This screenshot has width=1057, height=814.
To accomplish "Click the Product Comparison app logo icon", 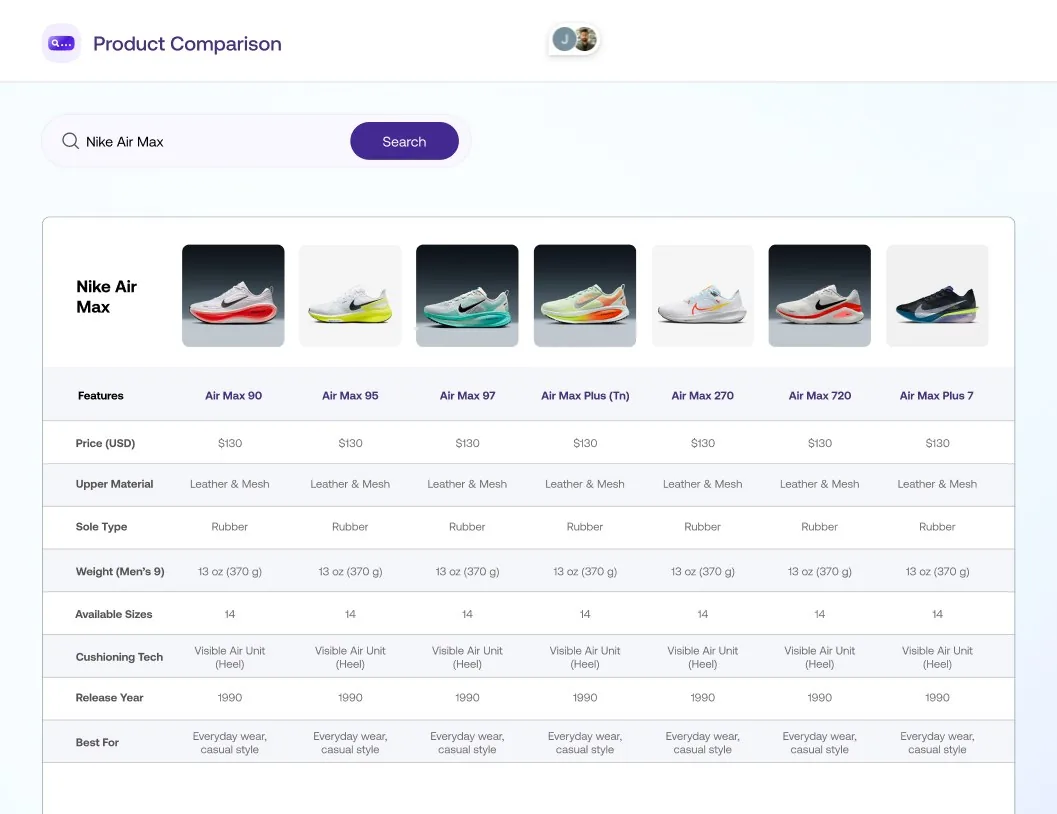I will coord(61,43).
